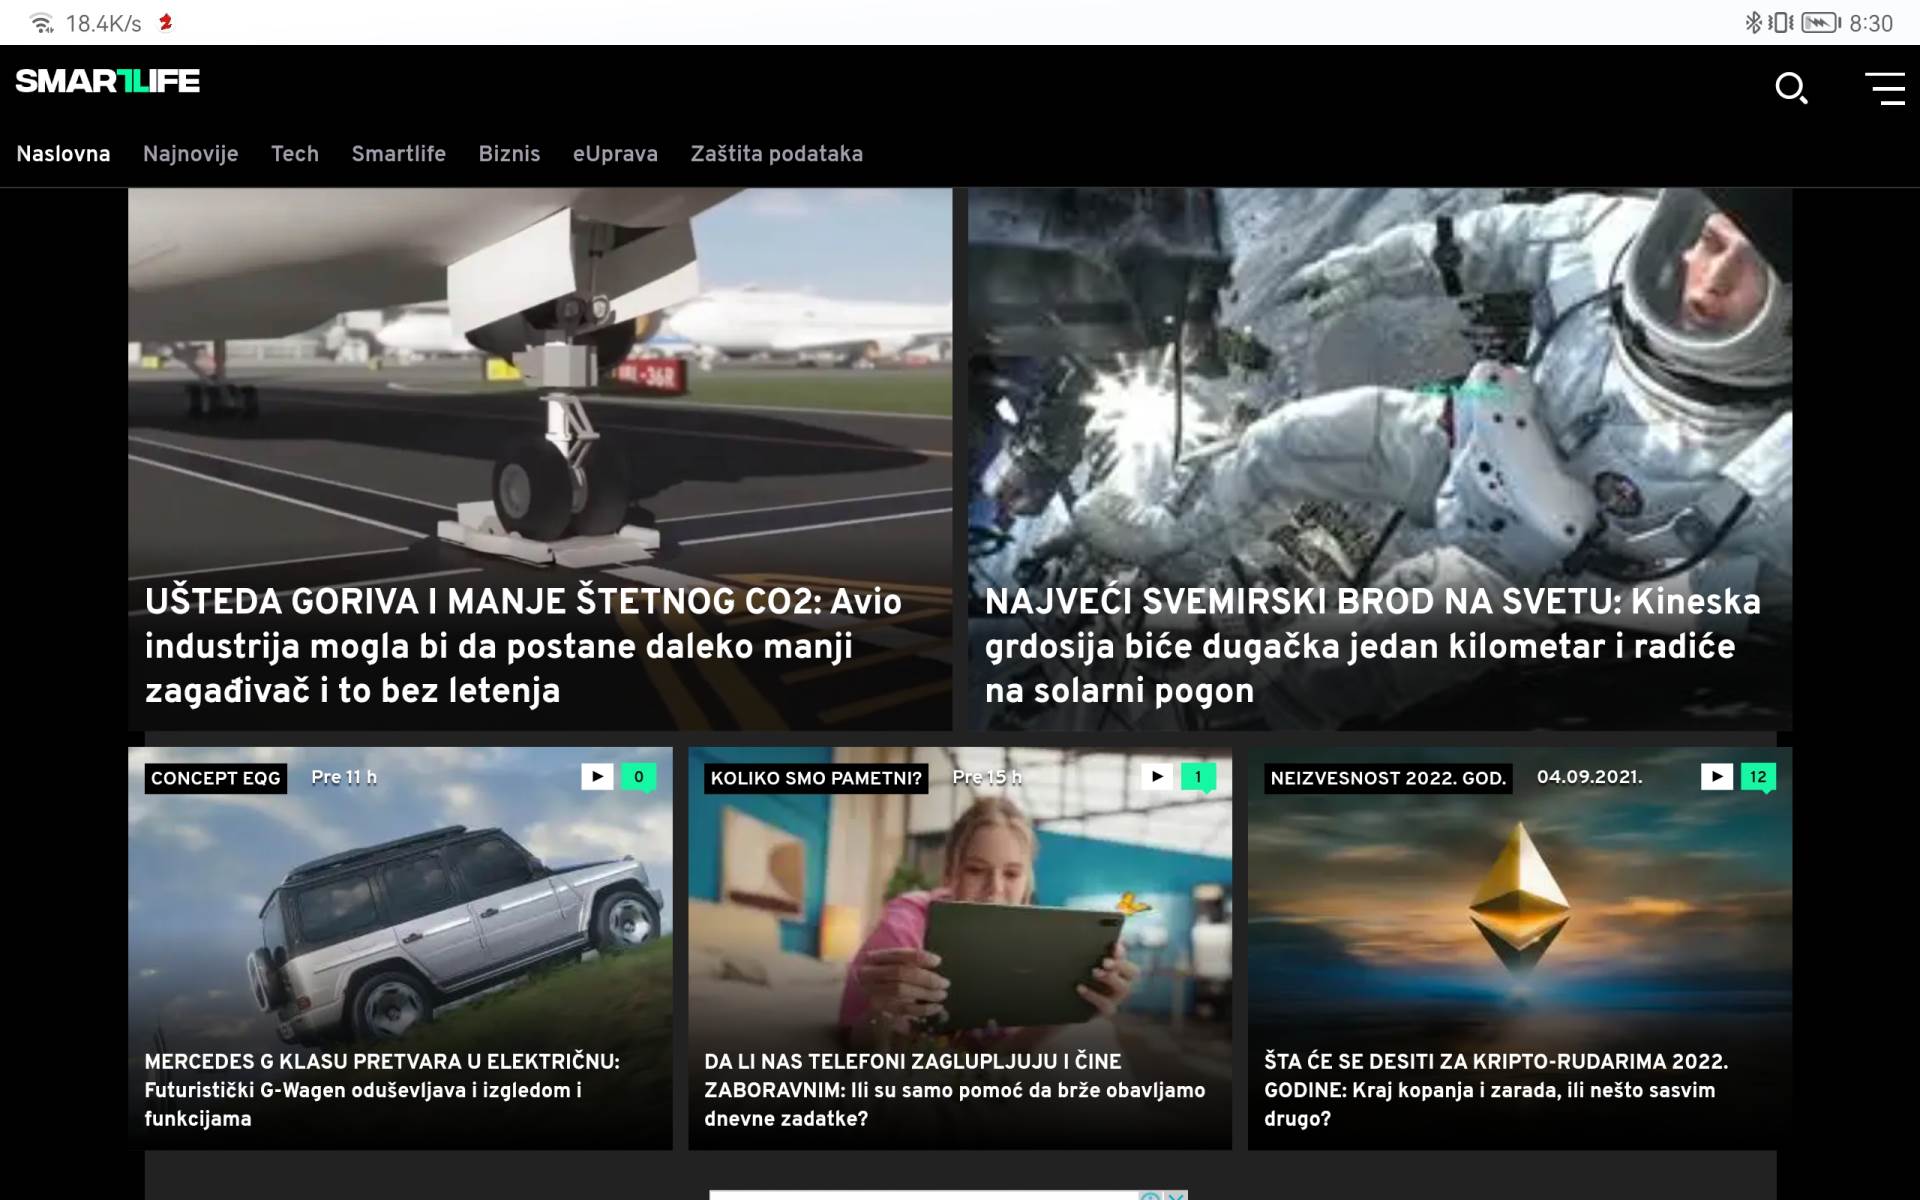The height and width of the screenshot is (1200, 1920).
Task: Click the CONCEPT EQG tag label
Action: [x=216, y=778]
